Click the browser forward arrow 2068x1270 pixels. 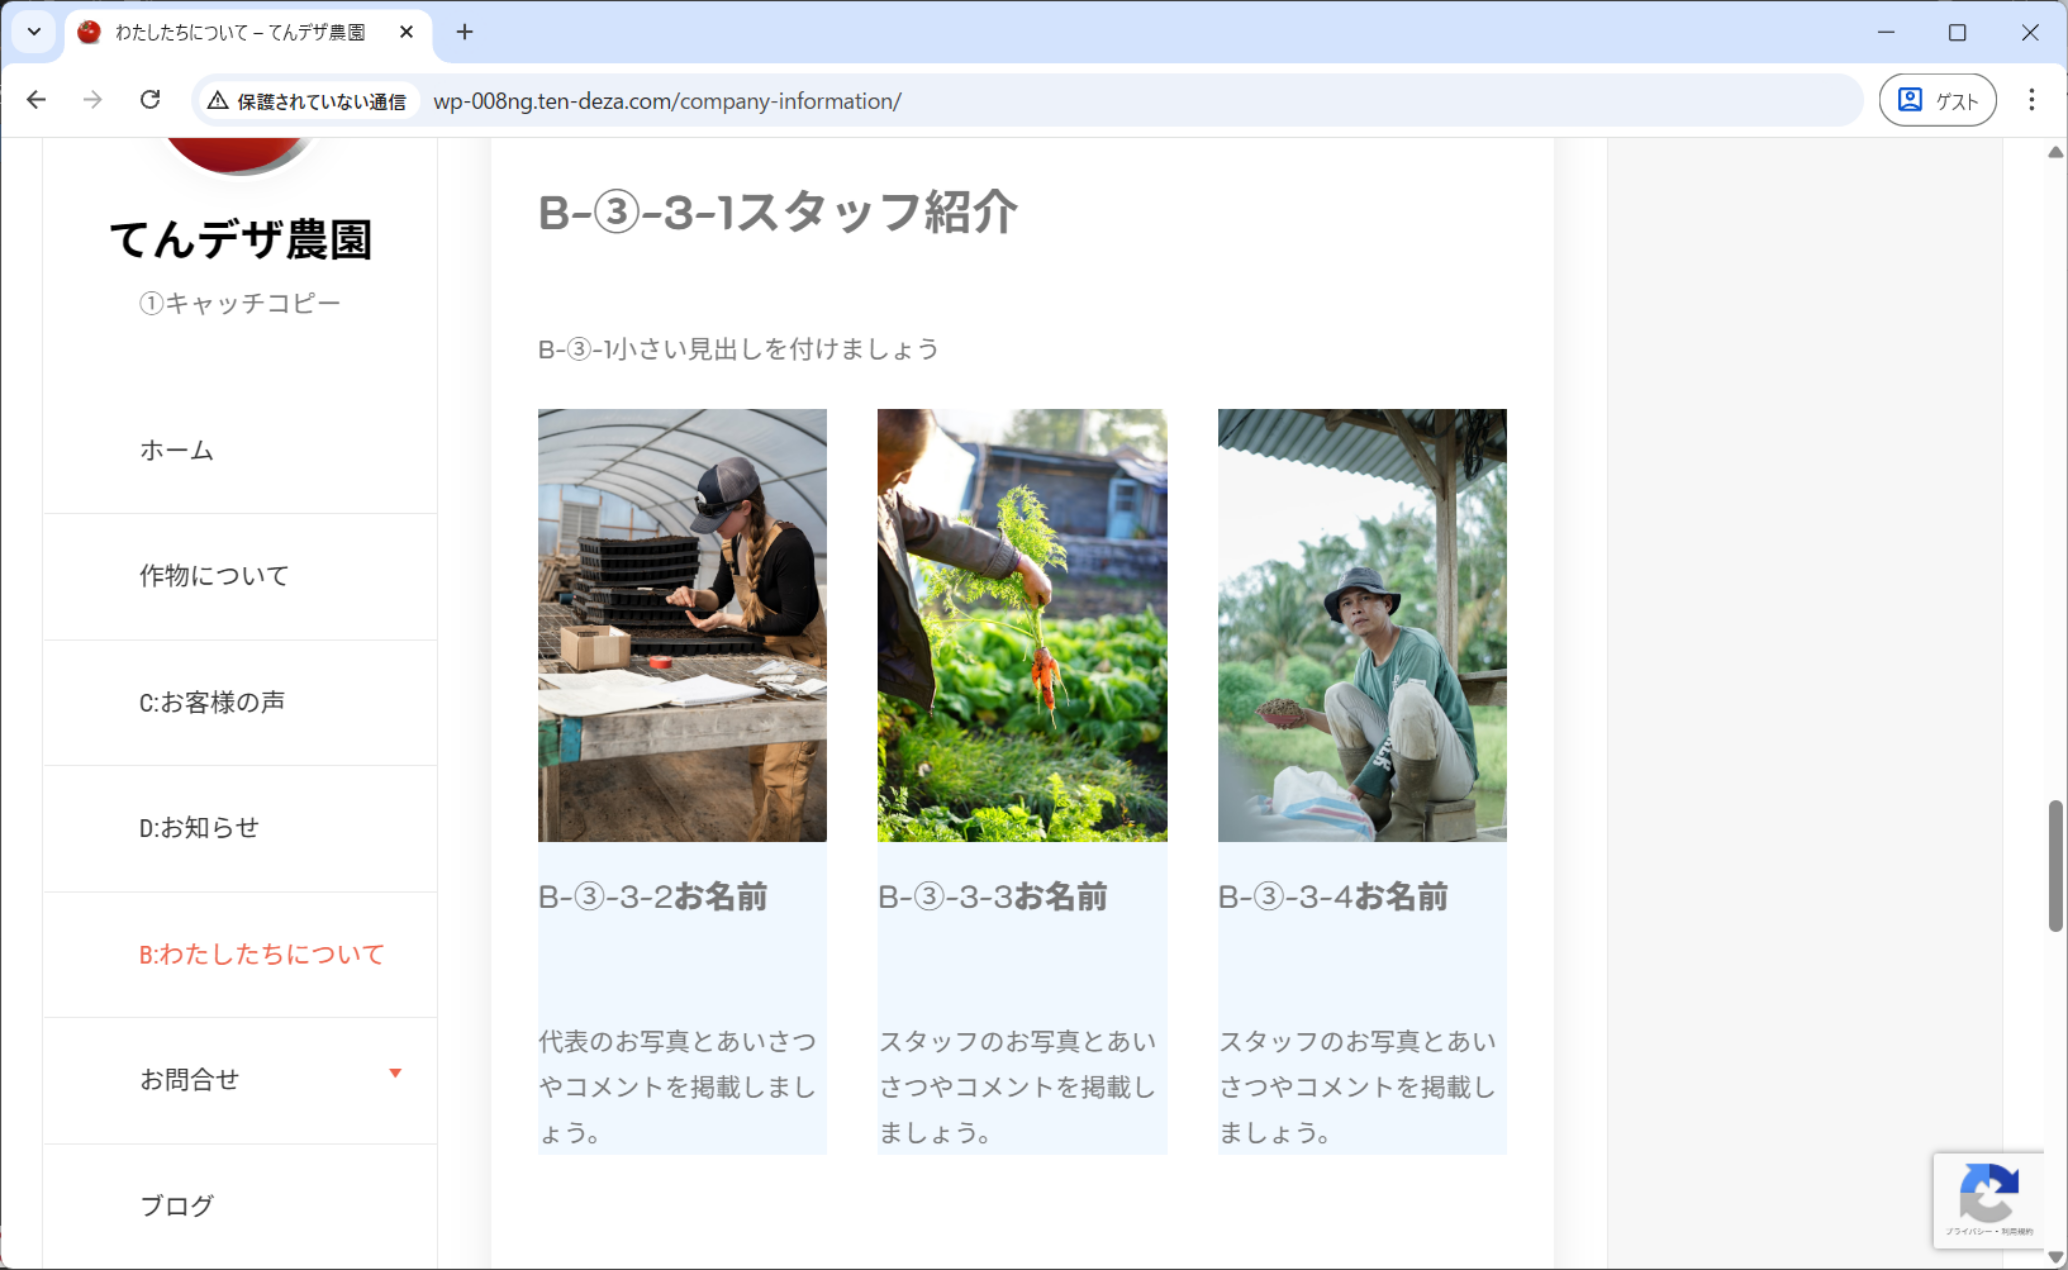coord(92,100)
